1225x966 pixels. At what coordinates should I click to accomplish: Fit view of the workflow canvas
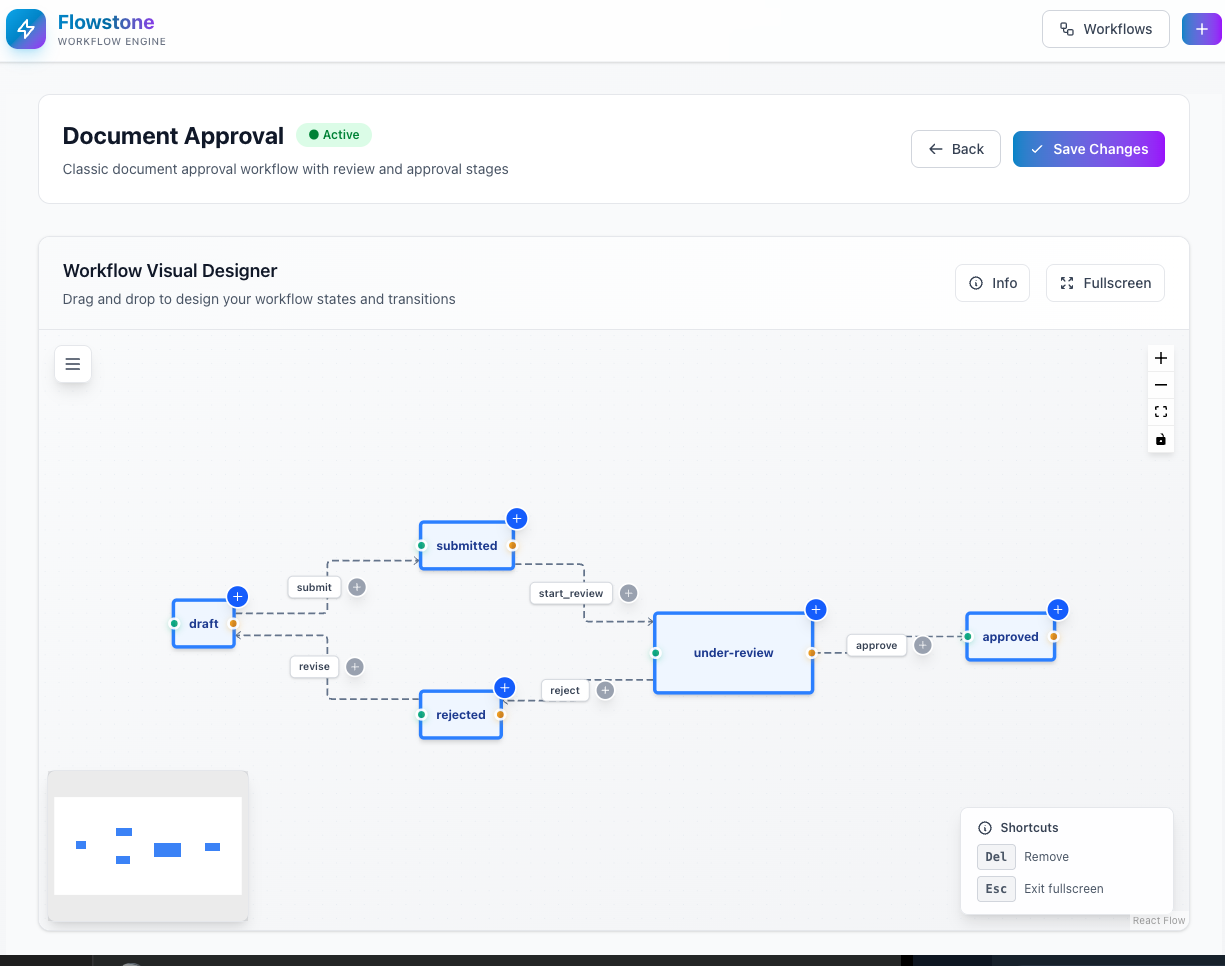coord(1161,412)
